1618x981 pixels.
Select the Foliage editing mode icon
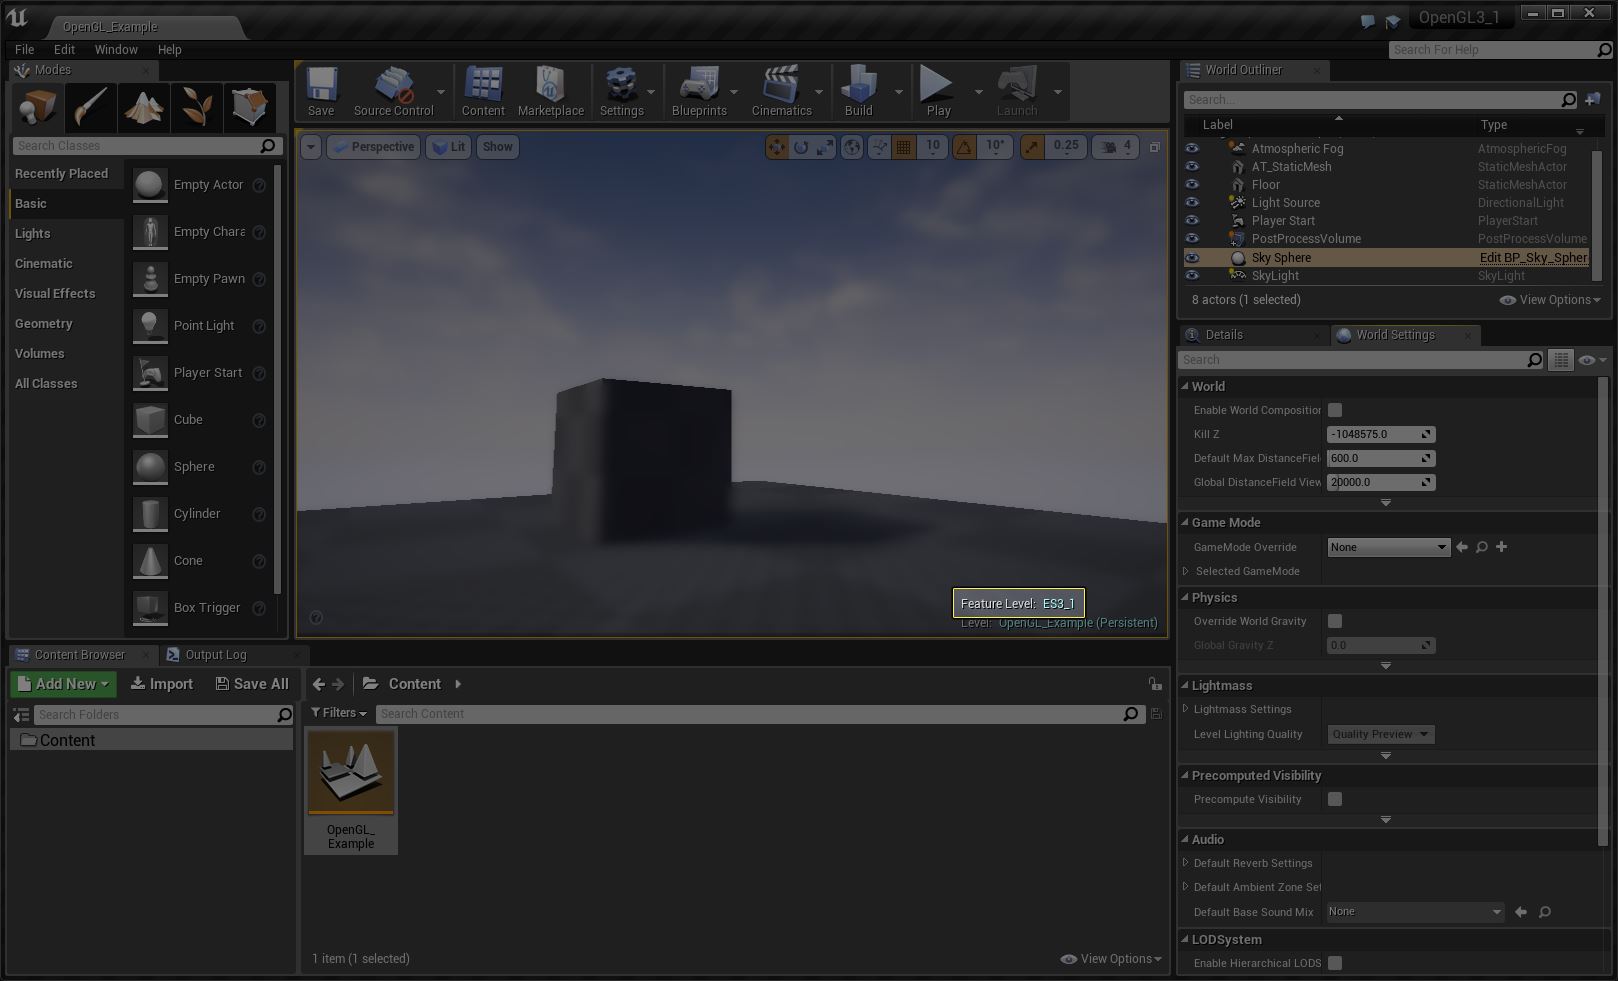197,106
